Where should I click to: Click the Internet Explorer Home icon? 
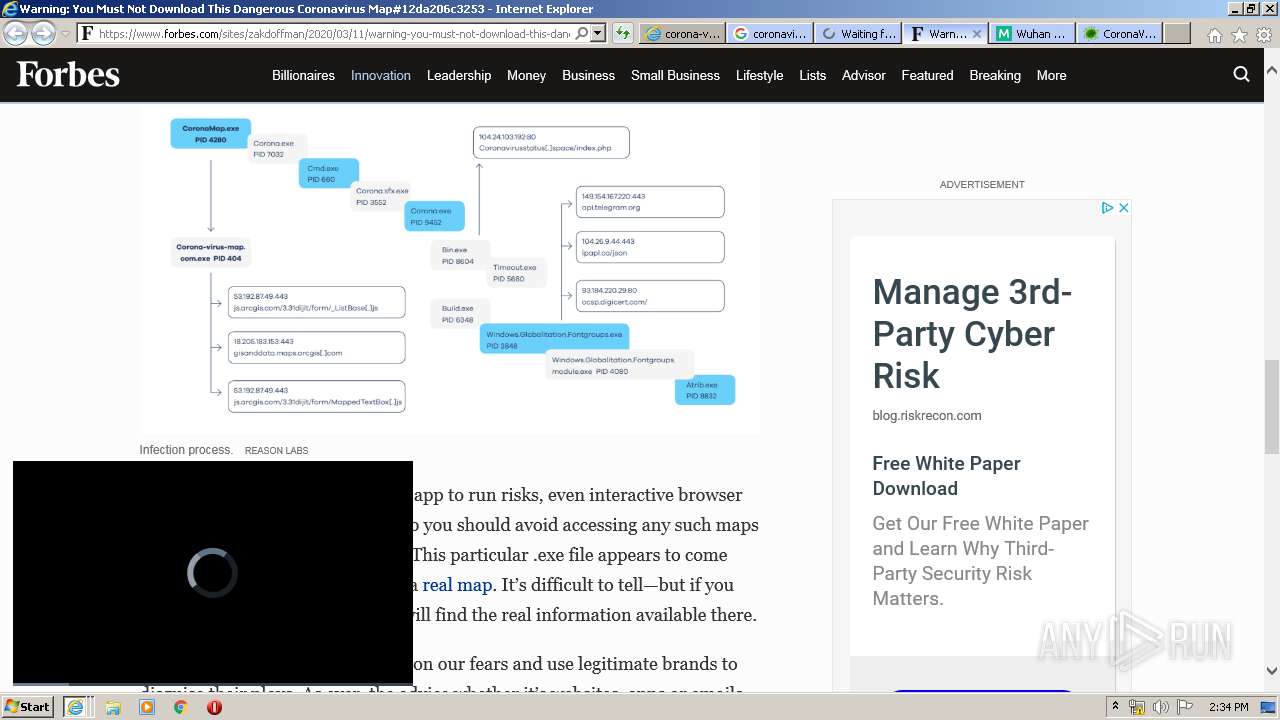(x=1214, y=35)
